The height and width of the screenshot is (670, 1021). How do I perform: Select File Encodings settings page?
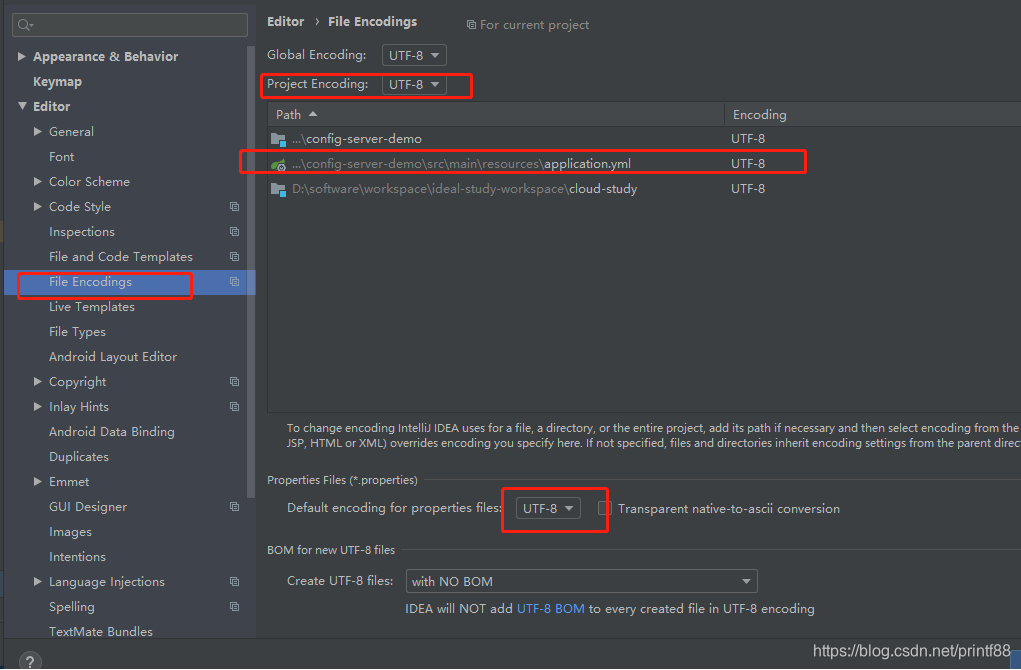pos(91,282)
